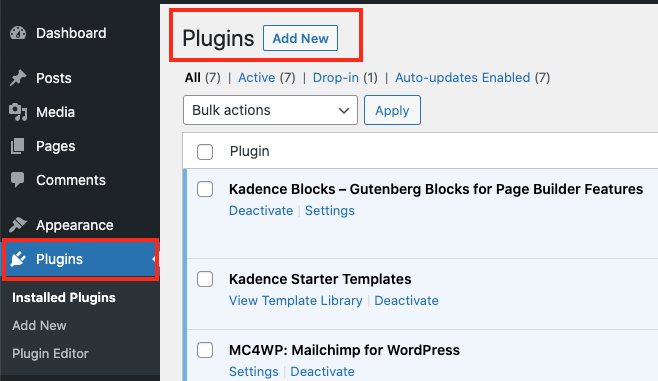Toggle the select-all Plugin header checkbox
The width and height of the screenshot is (658, 381).
pos(205,152)
